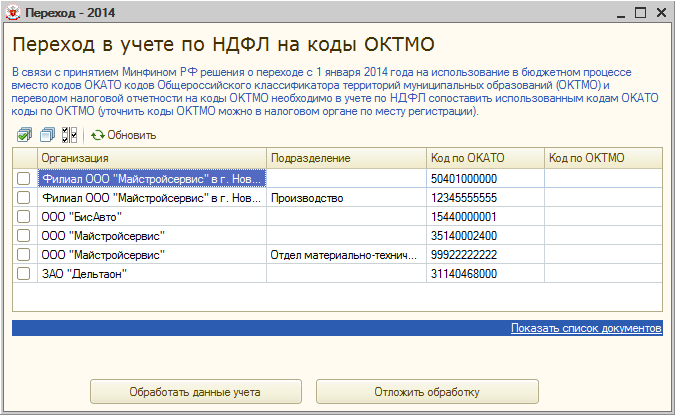
Task: Toggle checkbox for ЗАО "Дельтаон" row
Action: (x=24, y=274)
